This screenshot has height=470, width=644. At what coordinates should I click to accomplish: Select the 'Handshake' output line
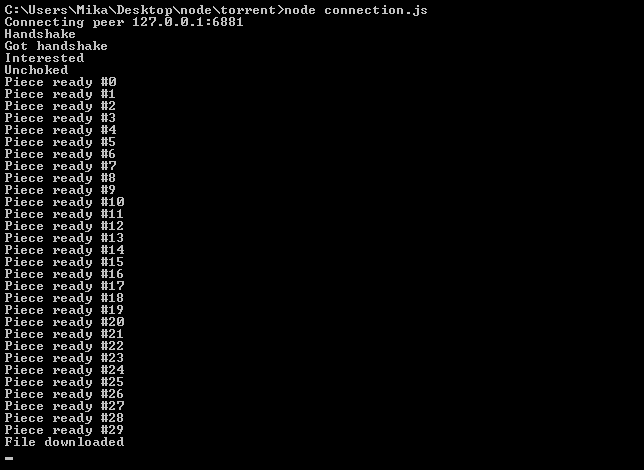[x=40, y=34]
